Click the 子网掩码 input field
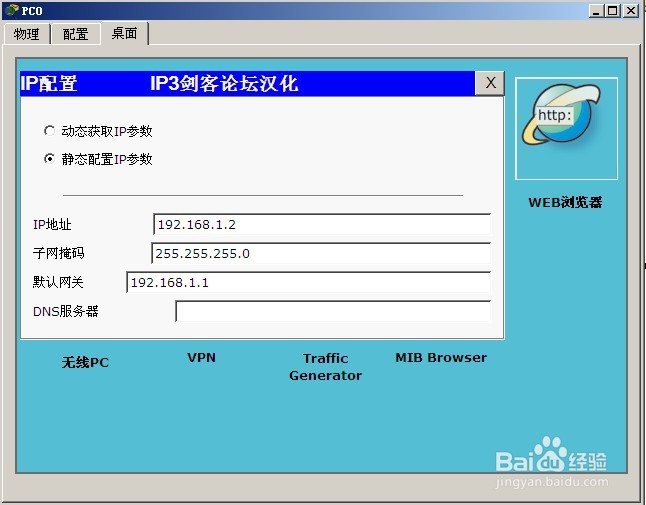646x505 pixels. click(321, 253)
